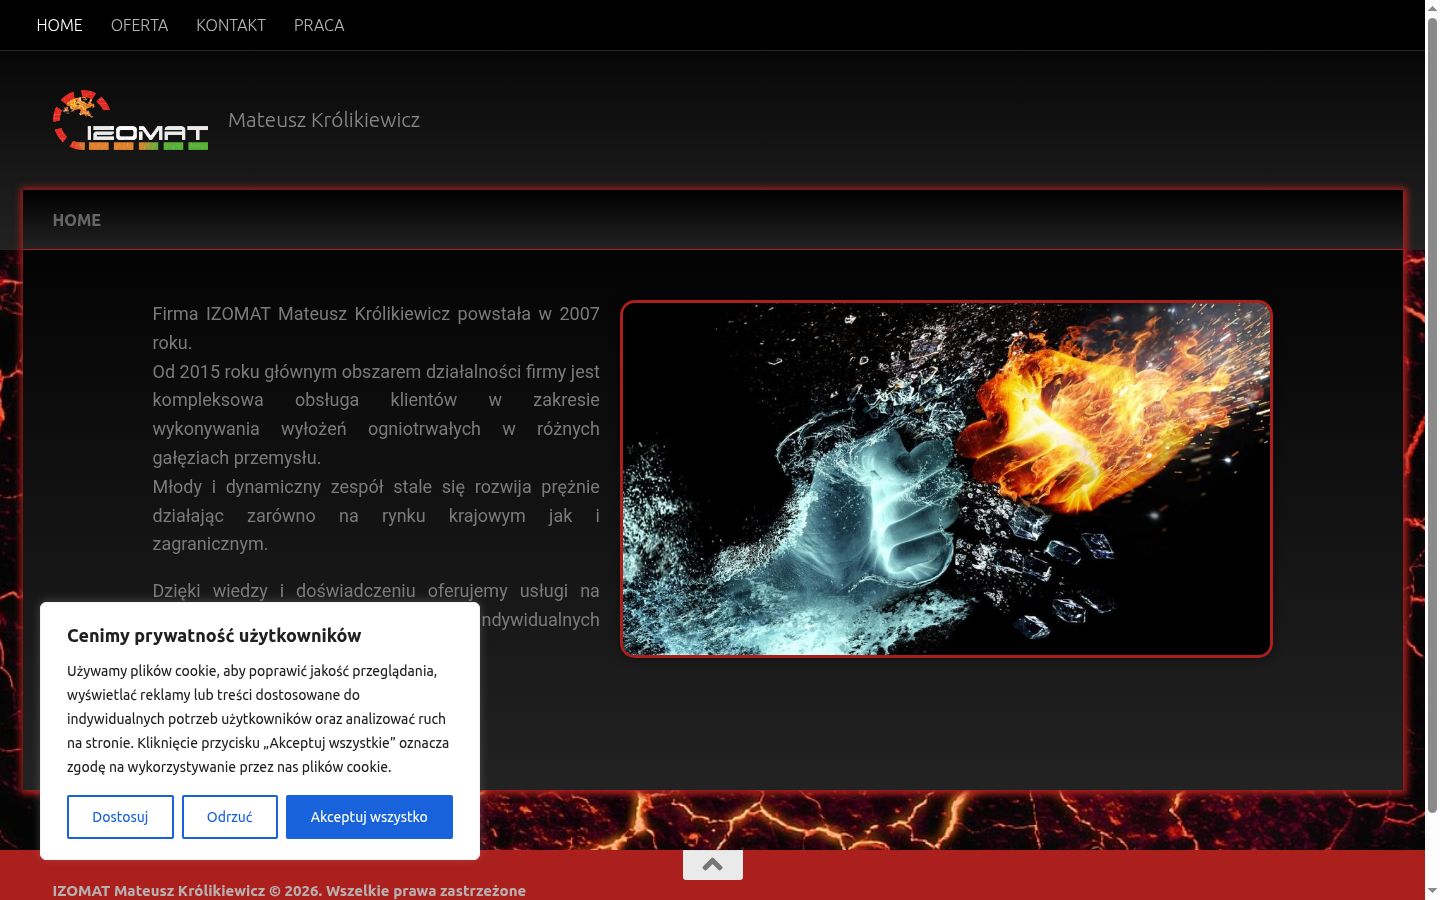Viewport: 1440px width, 900px height.
Task: Open the fire and water fists image
Action: point(946,479)
